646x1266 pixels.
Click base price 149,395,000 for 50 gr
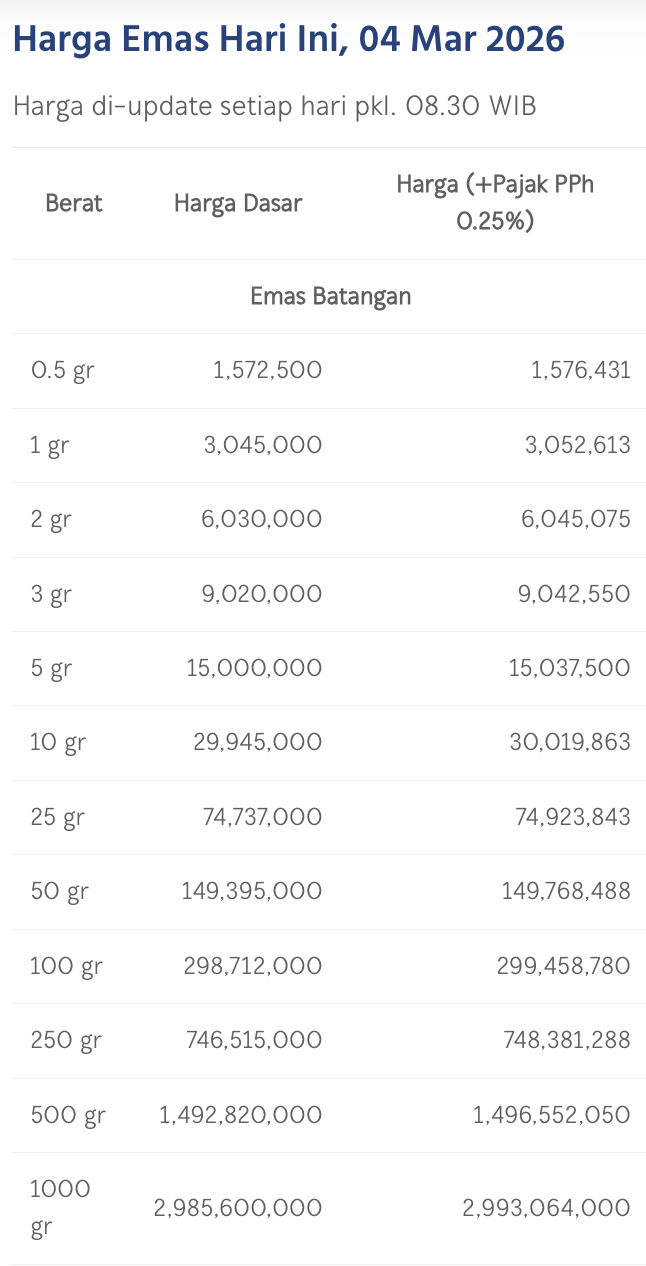pyautogui.click(x=251, y=892)
